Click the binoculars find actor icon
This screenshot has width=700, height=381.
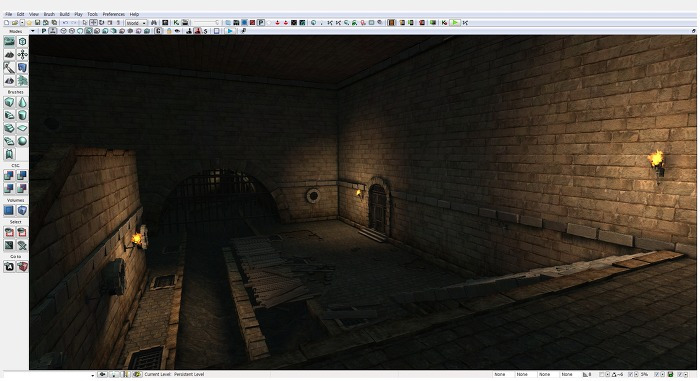pyautogui.click(x=154, y=22)
